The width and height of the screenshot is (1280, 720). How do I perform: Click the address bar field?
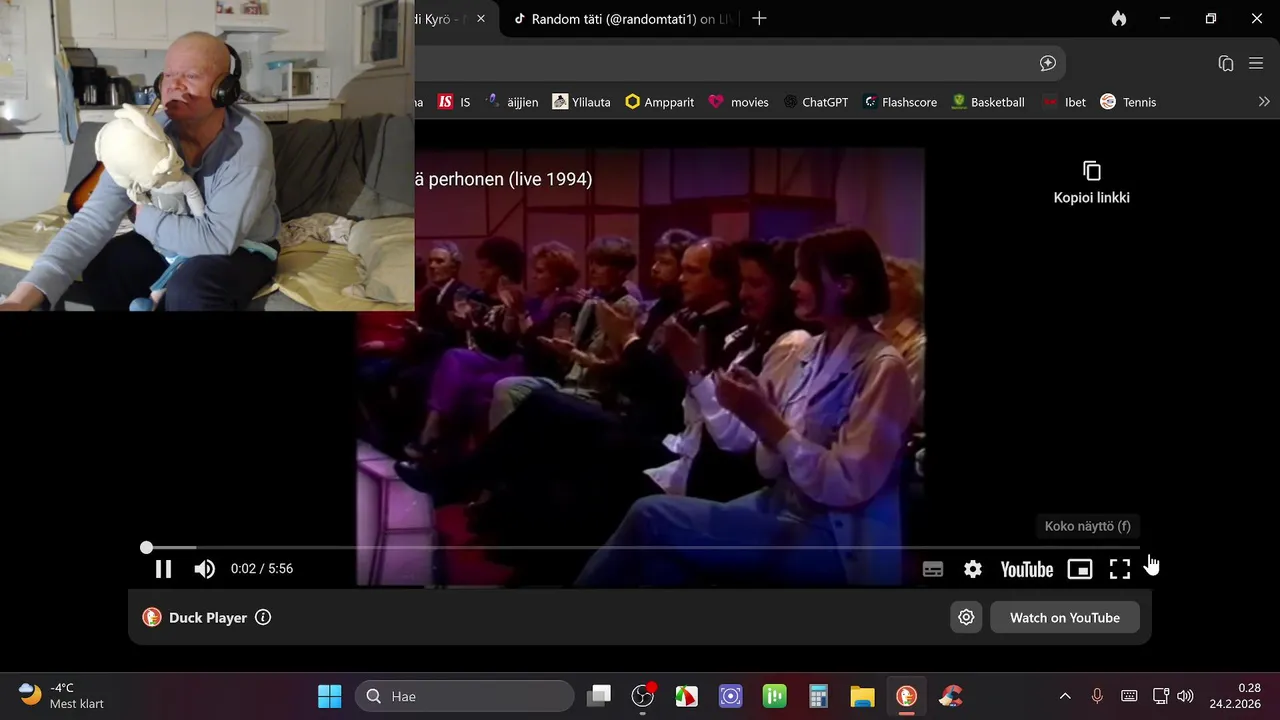click(740, 63)
